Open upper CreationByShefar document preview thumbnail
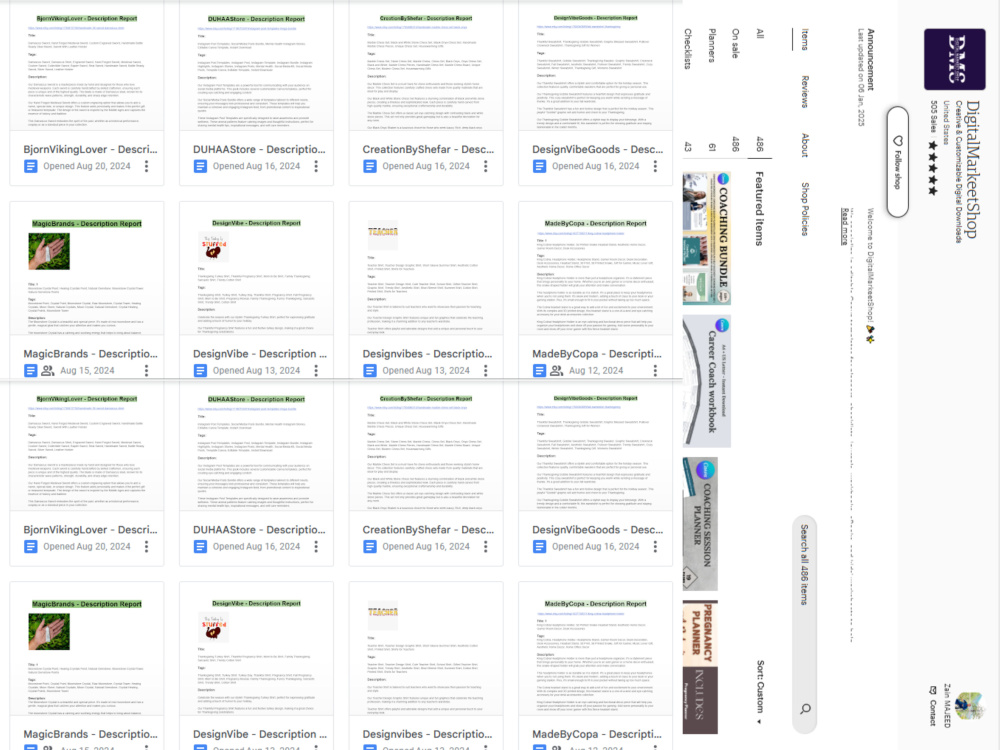 tap(426, 68)
